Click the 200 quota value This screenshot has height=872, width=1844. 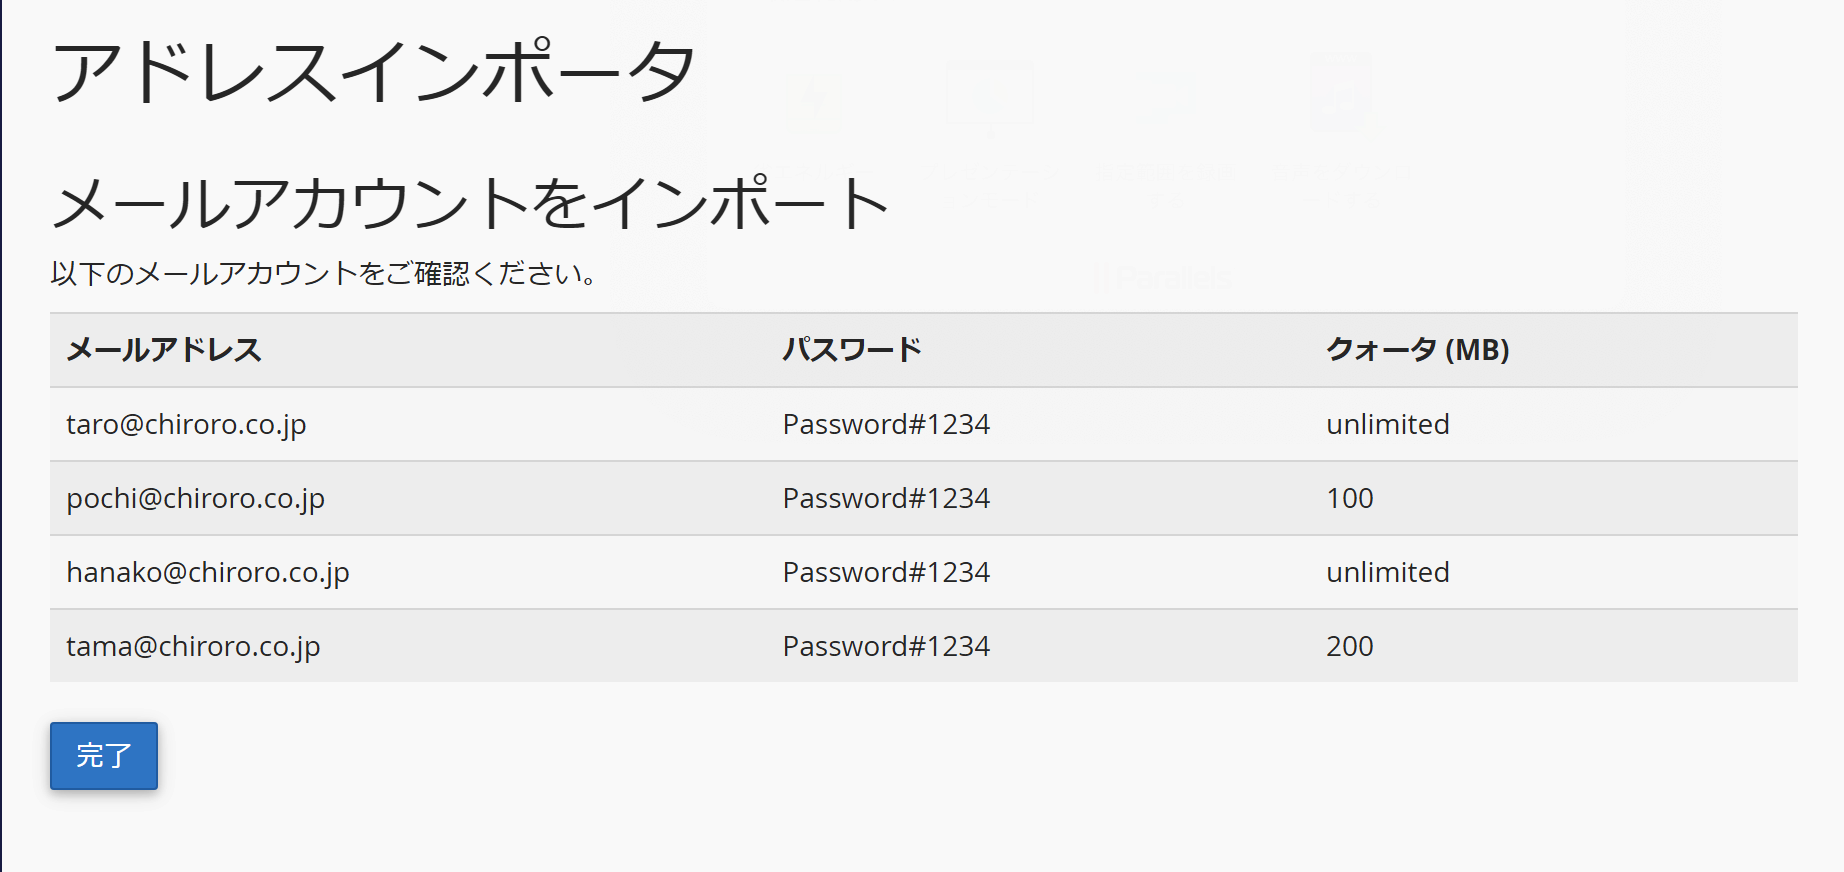coord(1350,647)
